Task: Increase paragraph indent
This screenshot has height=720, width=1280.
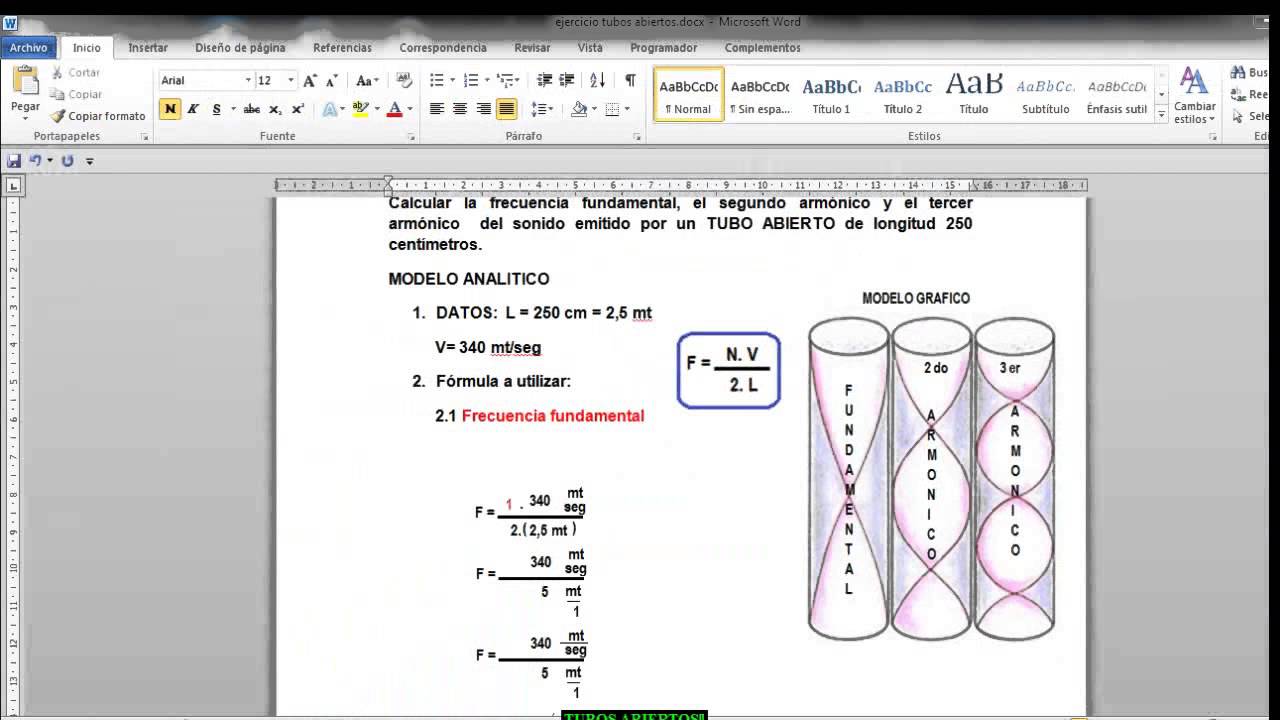Action: (567, 80)
